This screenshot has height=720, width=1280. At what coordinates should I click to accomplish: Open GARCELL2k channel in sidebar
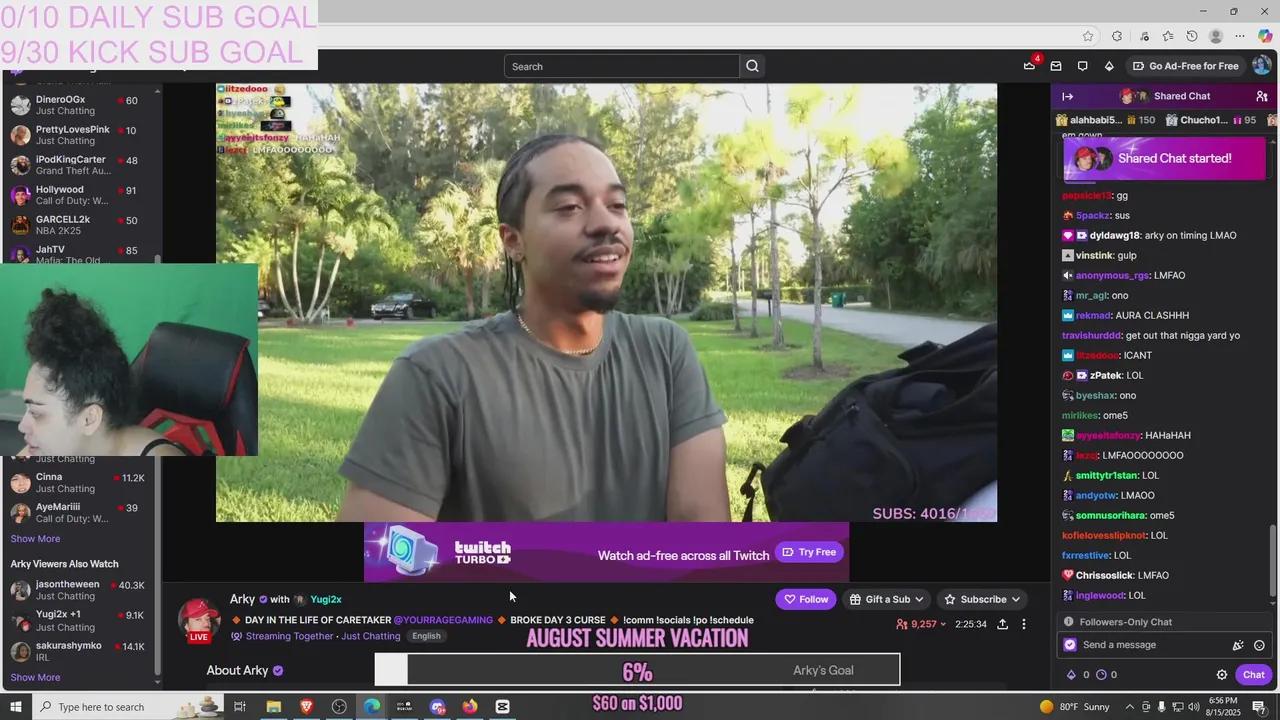click(80, 225)
